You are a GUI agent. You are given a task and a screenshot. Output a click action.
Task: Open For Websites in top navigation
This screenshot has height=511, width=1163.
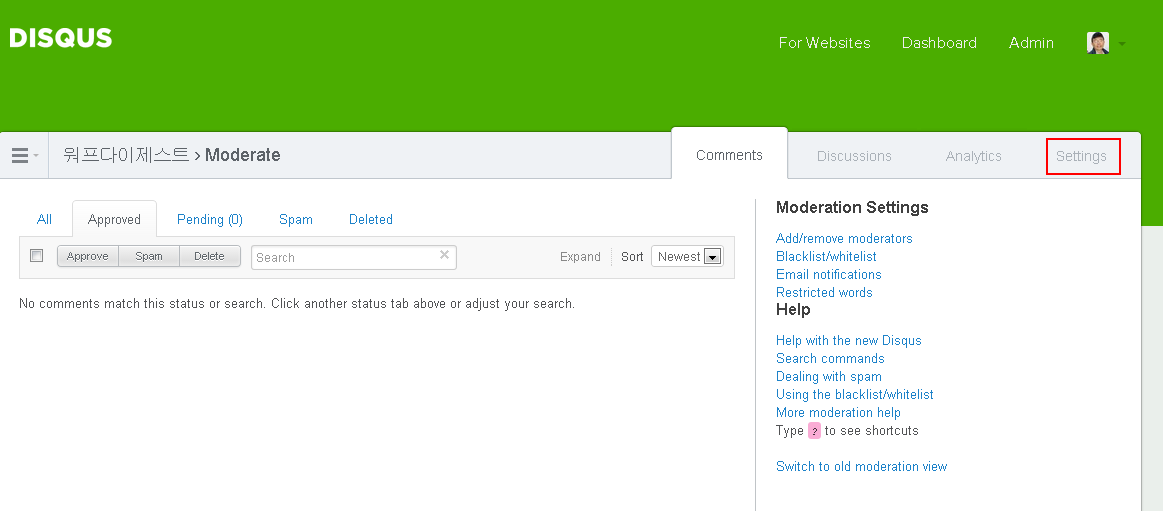(825, 43)
